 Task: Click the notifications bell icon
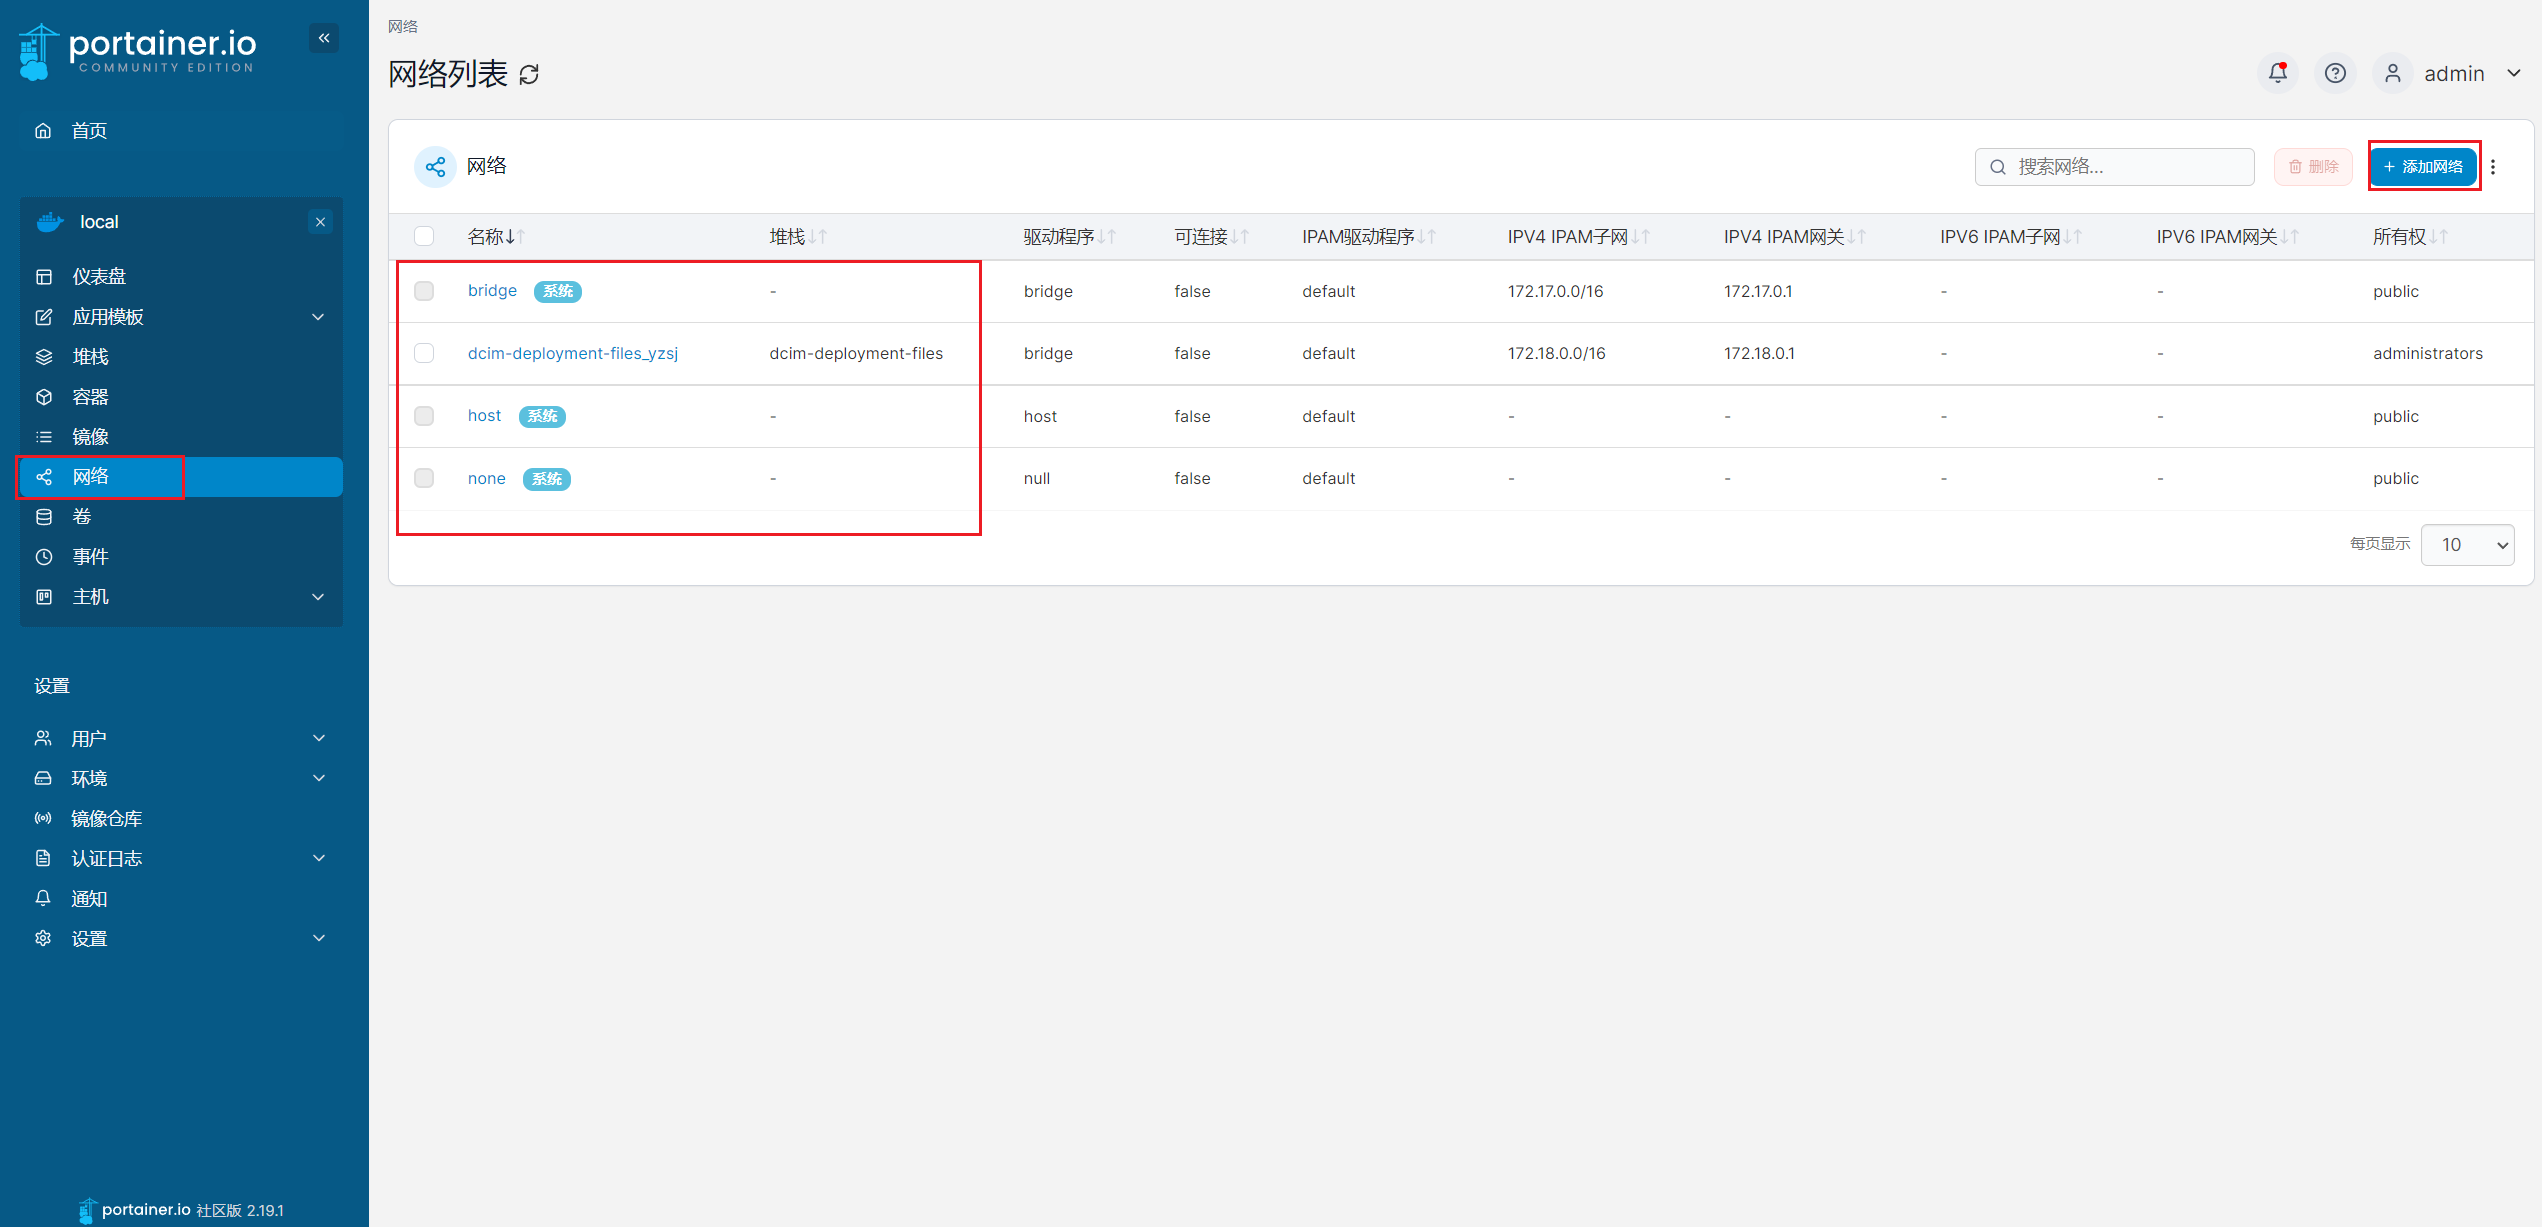pyautogui.click(x=2278, y=73)
